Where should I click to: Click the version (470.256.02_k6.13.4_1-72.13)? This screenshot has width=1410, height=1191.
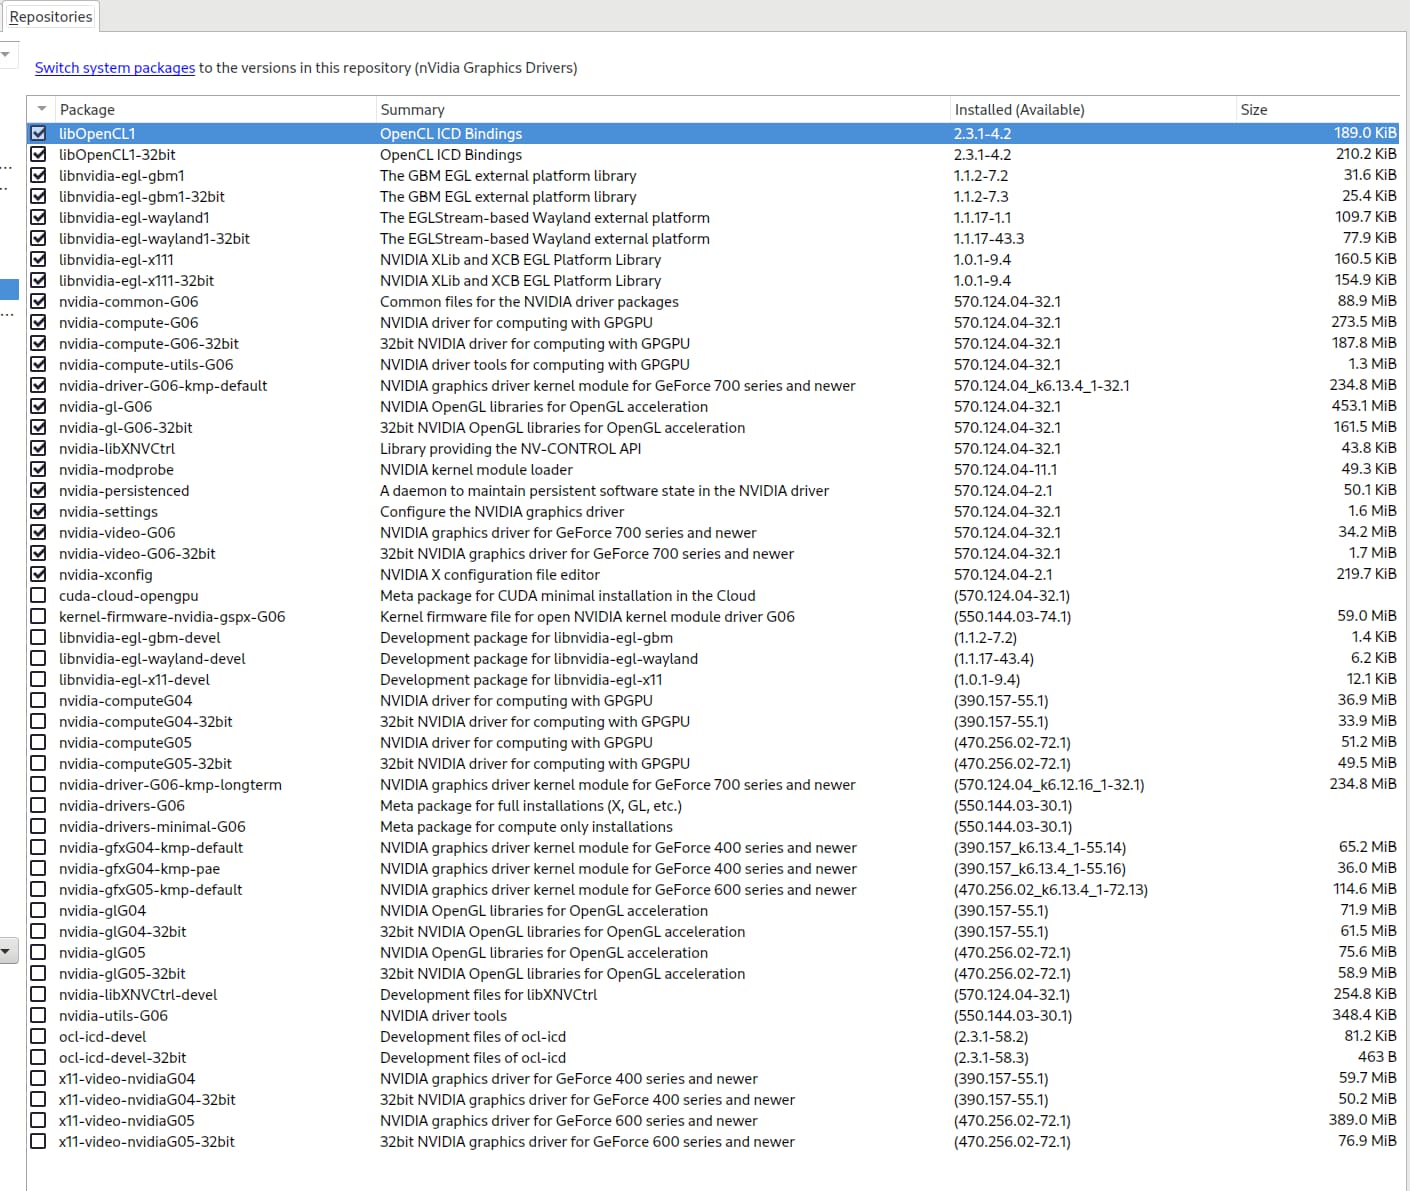click(1050, 889)
